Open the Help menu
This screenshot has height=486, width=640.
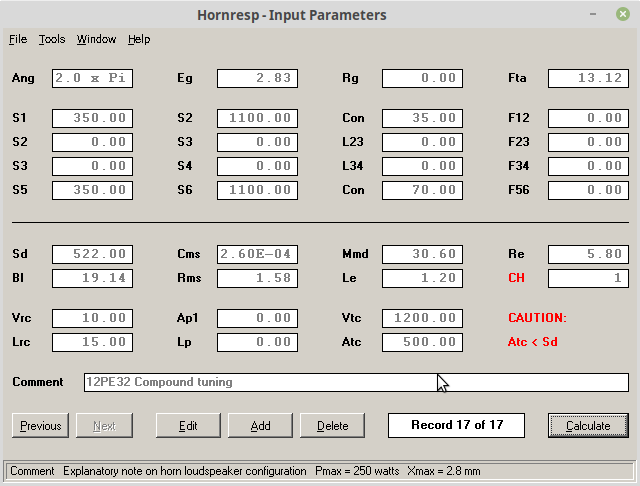coord(139,39)
